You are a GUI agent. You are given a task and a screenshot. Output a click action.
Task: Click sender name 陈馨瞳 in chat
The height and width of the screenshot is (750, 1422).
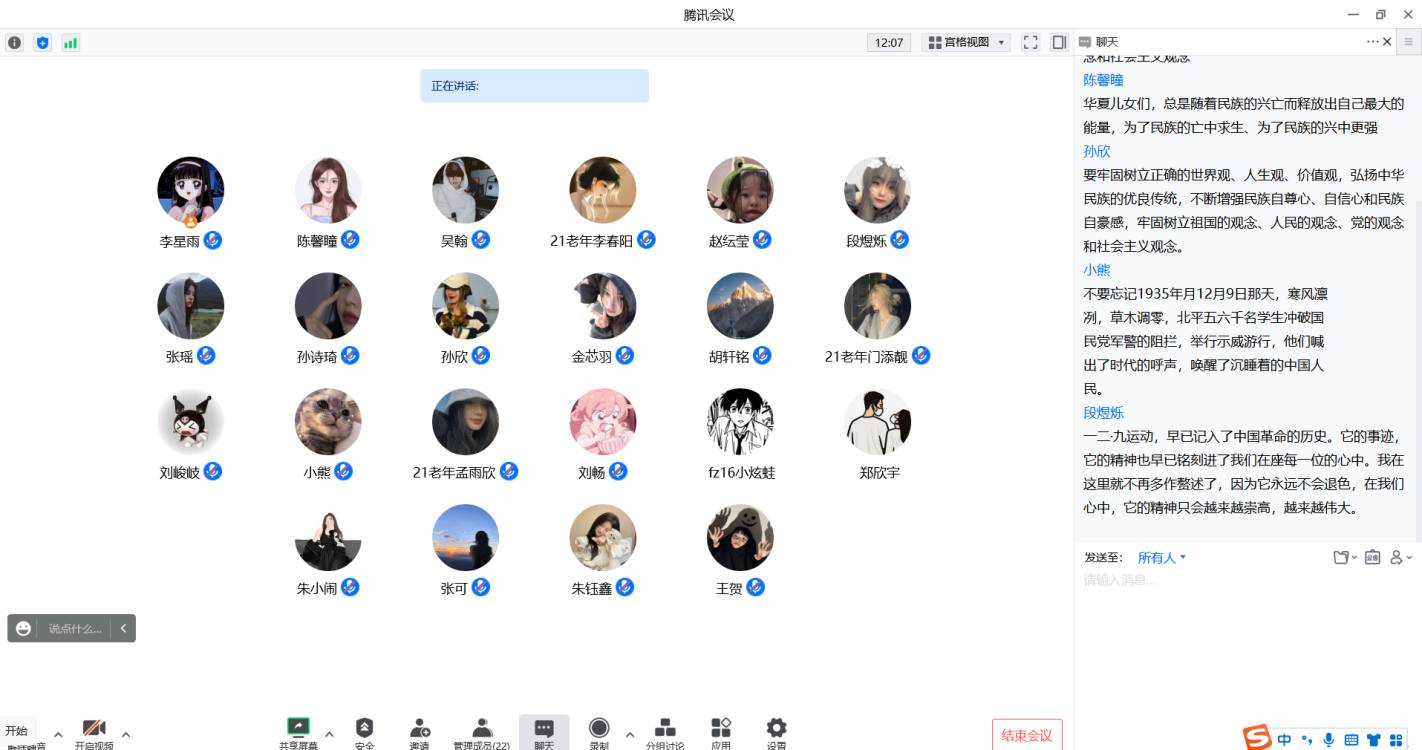[x=1104, y=80]
